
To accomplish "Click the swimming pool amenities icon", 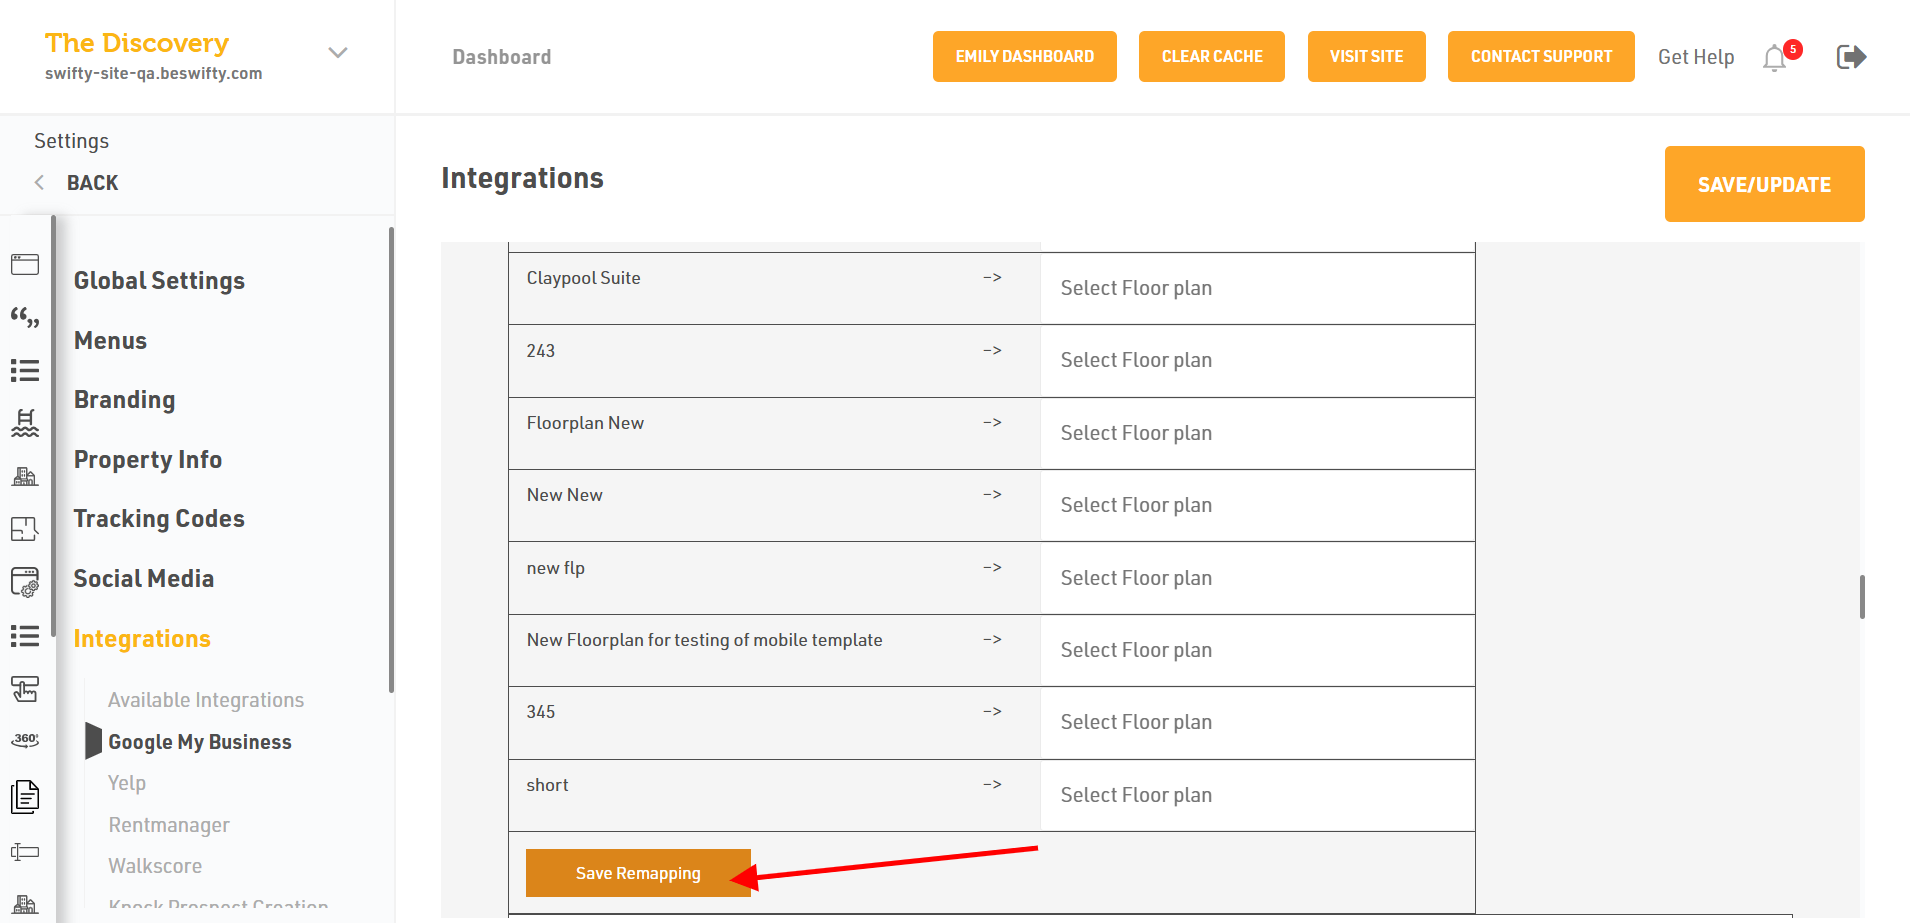I will (x=25, y=423).
